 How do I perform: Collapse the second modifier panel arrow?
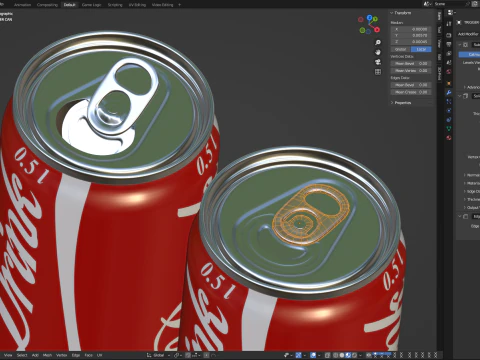(460, 96)
